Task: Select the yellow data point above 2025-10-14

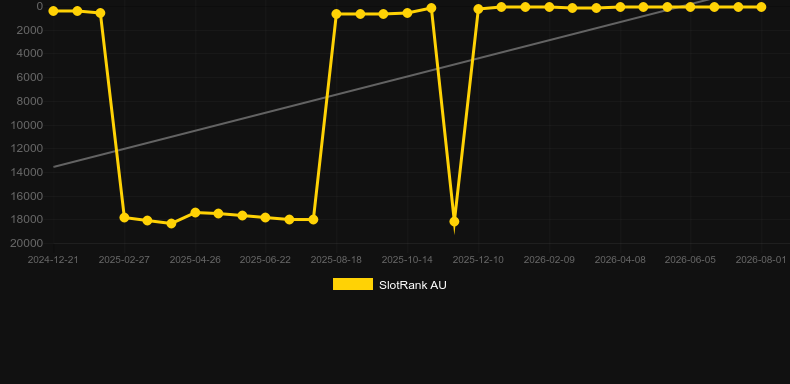Action: coord(408,13)
